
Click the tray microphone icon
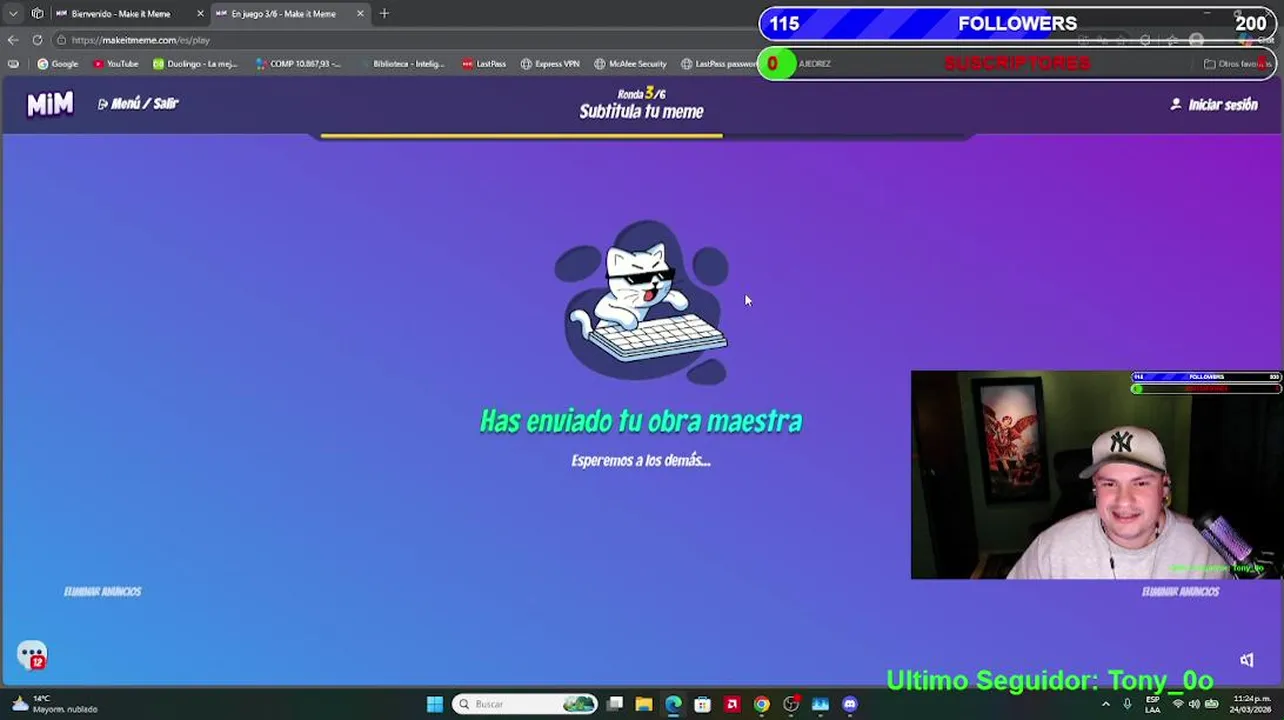(x=1127, y=704)
